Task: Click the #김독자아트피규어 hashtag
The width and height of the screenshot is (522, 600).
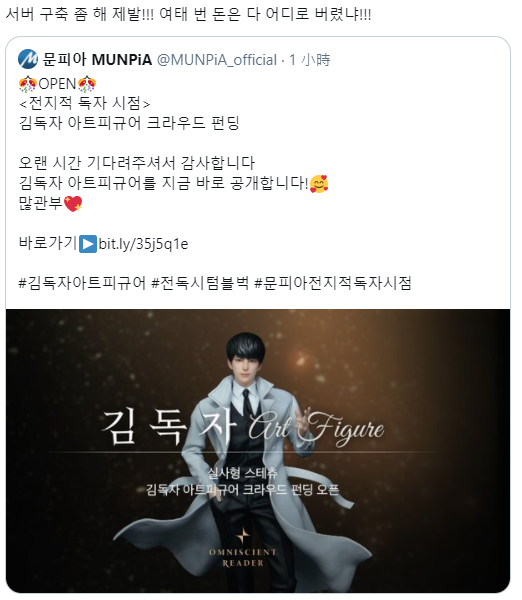Action: pyautogui.click(x=82, y=283)
